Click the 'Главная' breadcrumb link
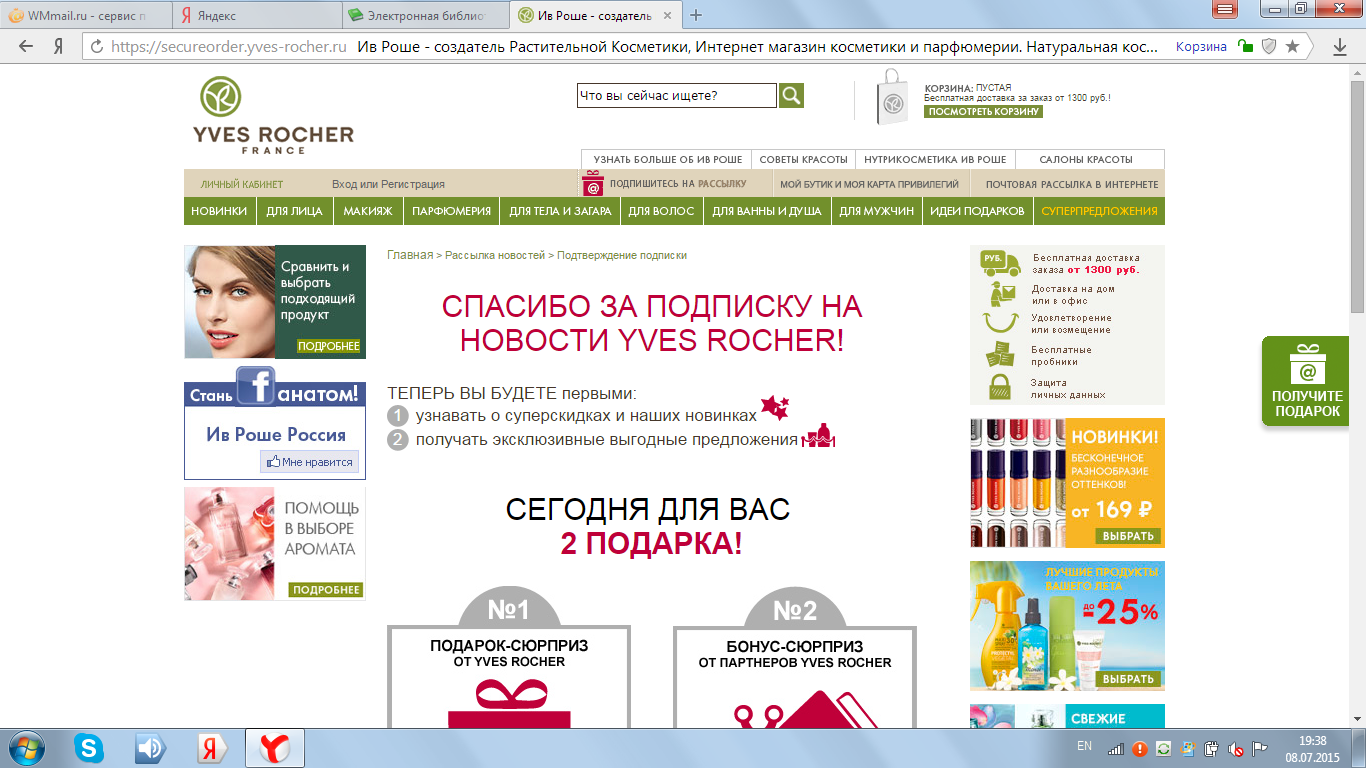Screen dimensions: 1366x768 [x=410, y=255]
